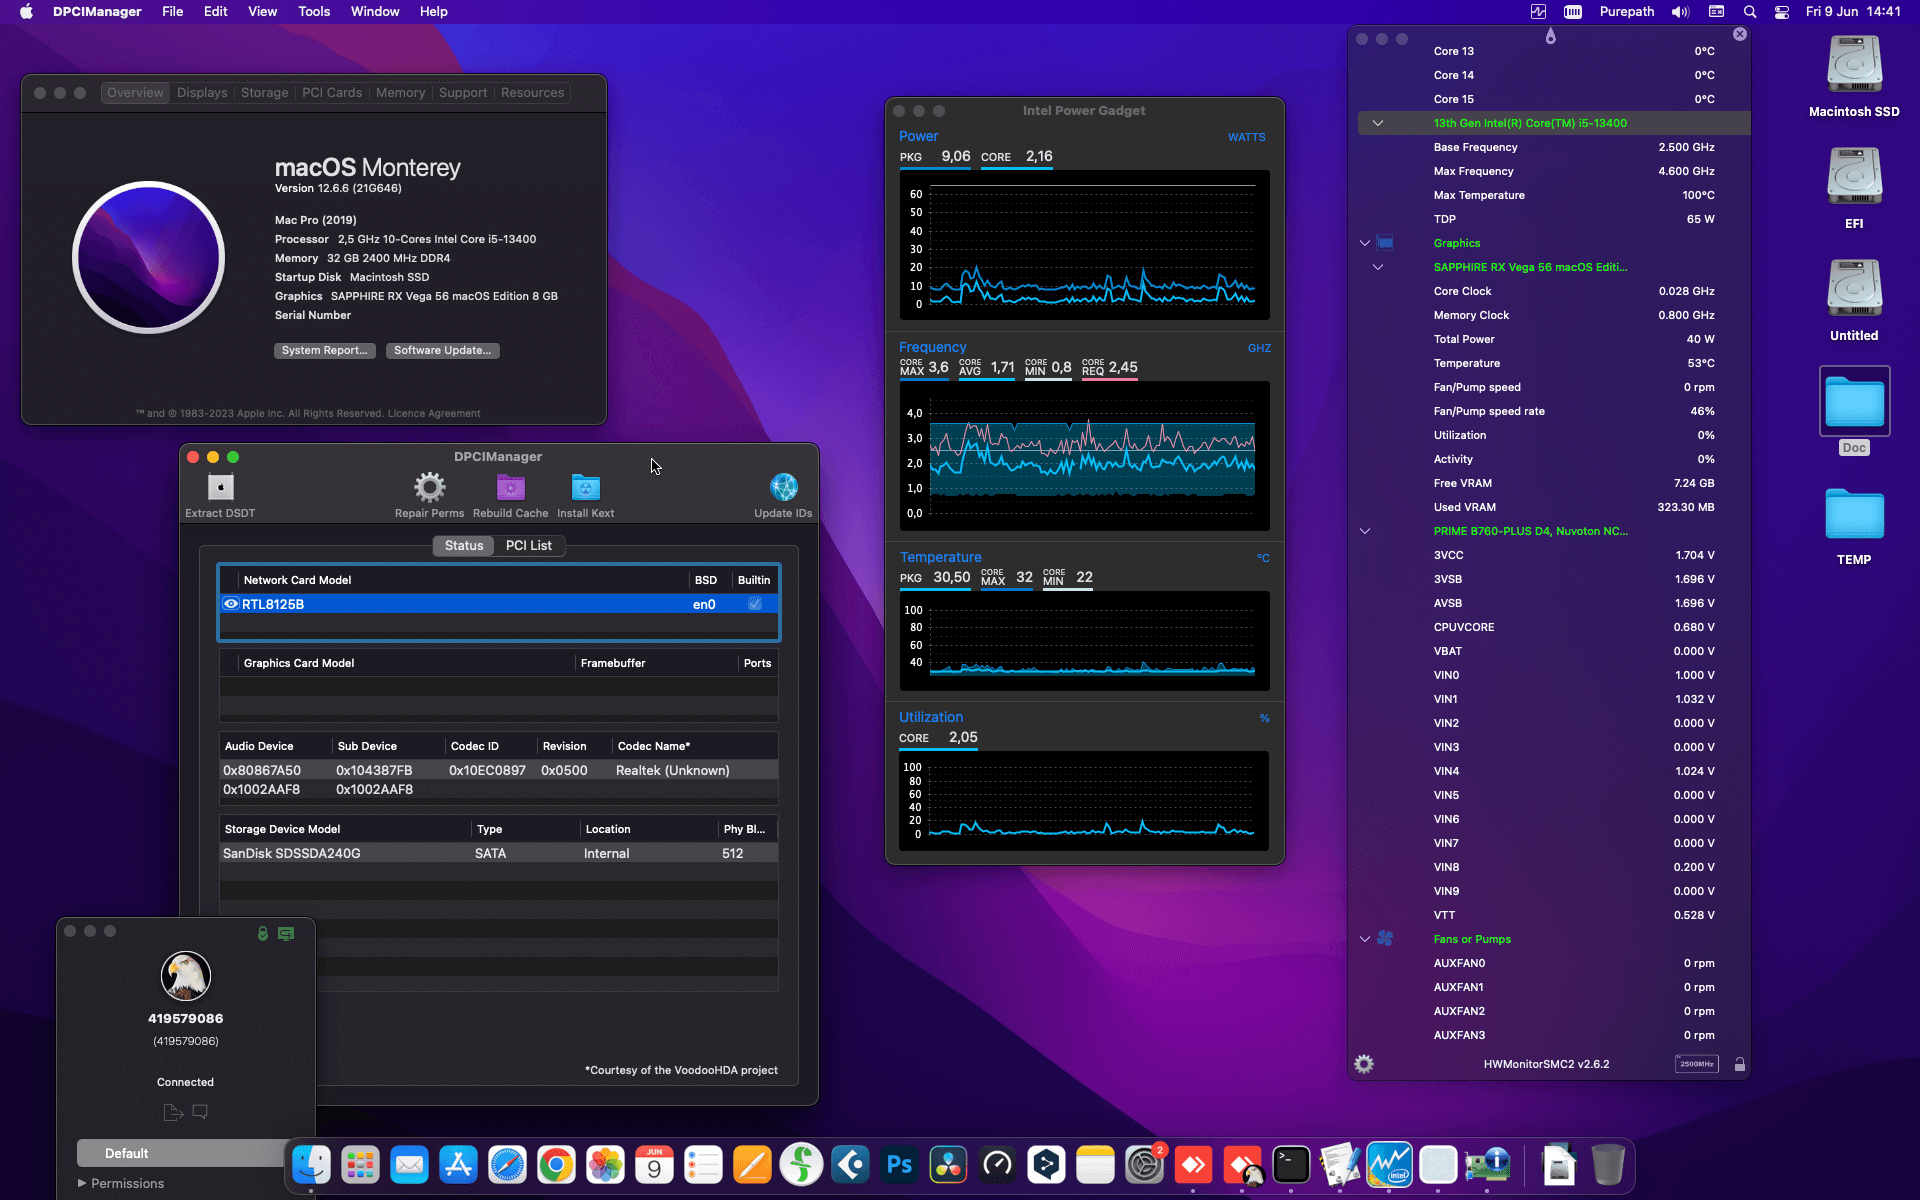Open Finder from the Dock
Screen dimensions: 1920x1200
pos(311,1165)
